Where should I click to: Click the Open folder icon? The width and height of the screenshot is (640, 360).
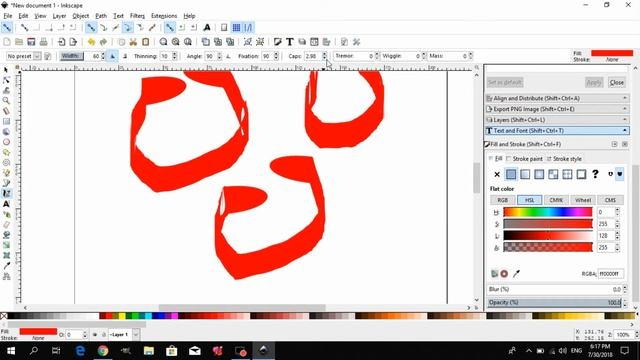tap(19, 42)
